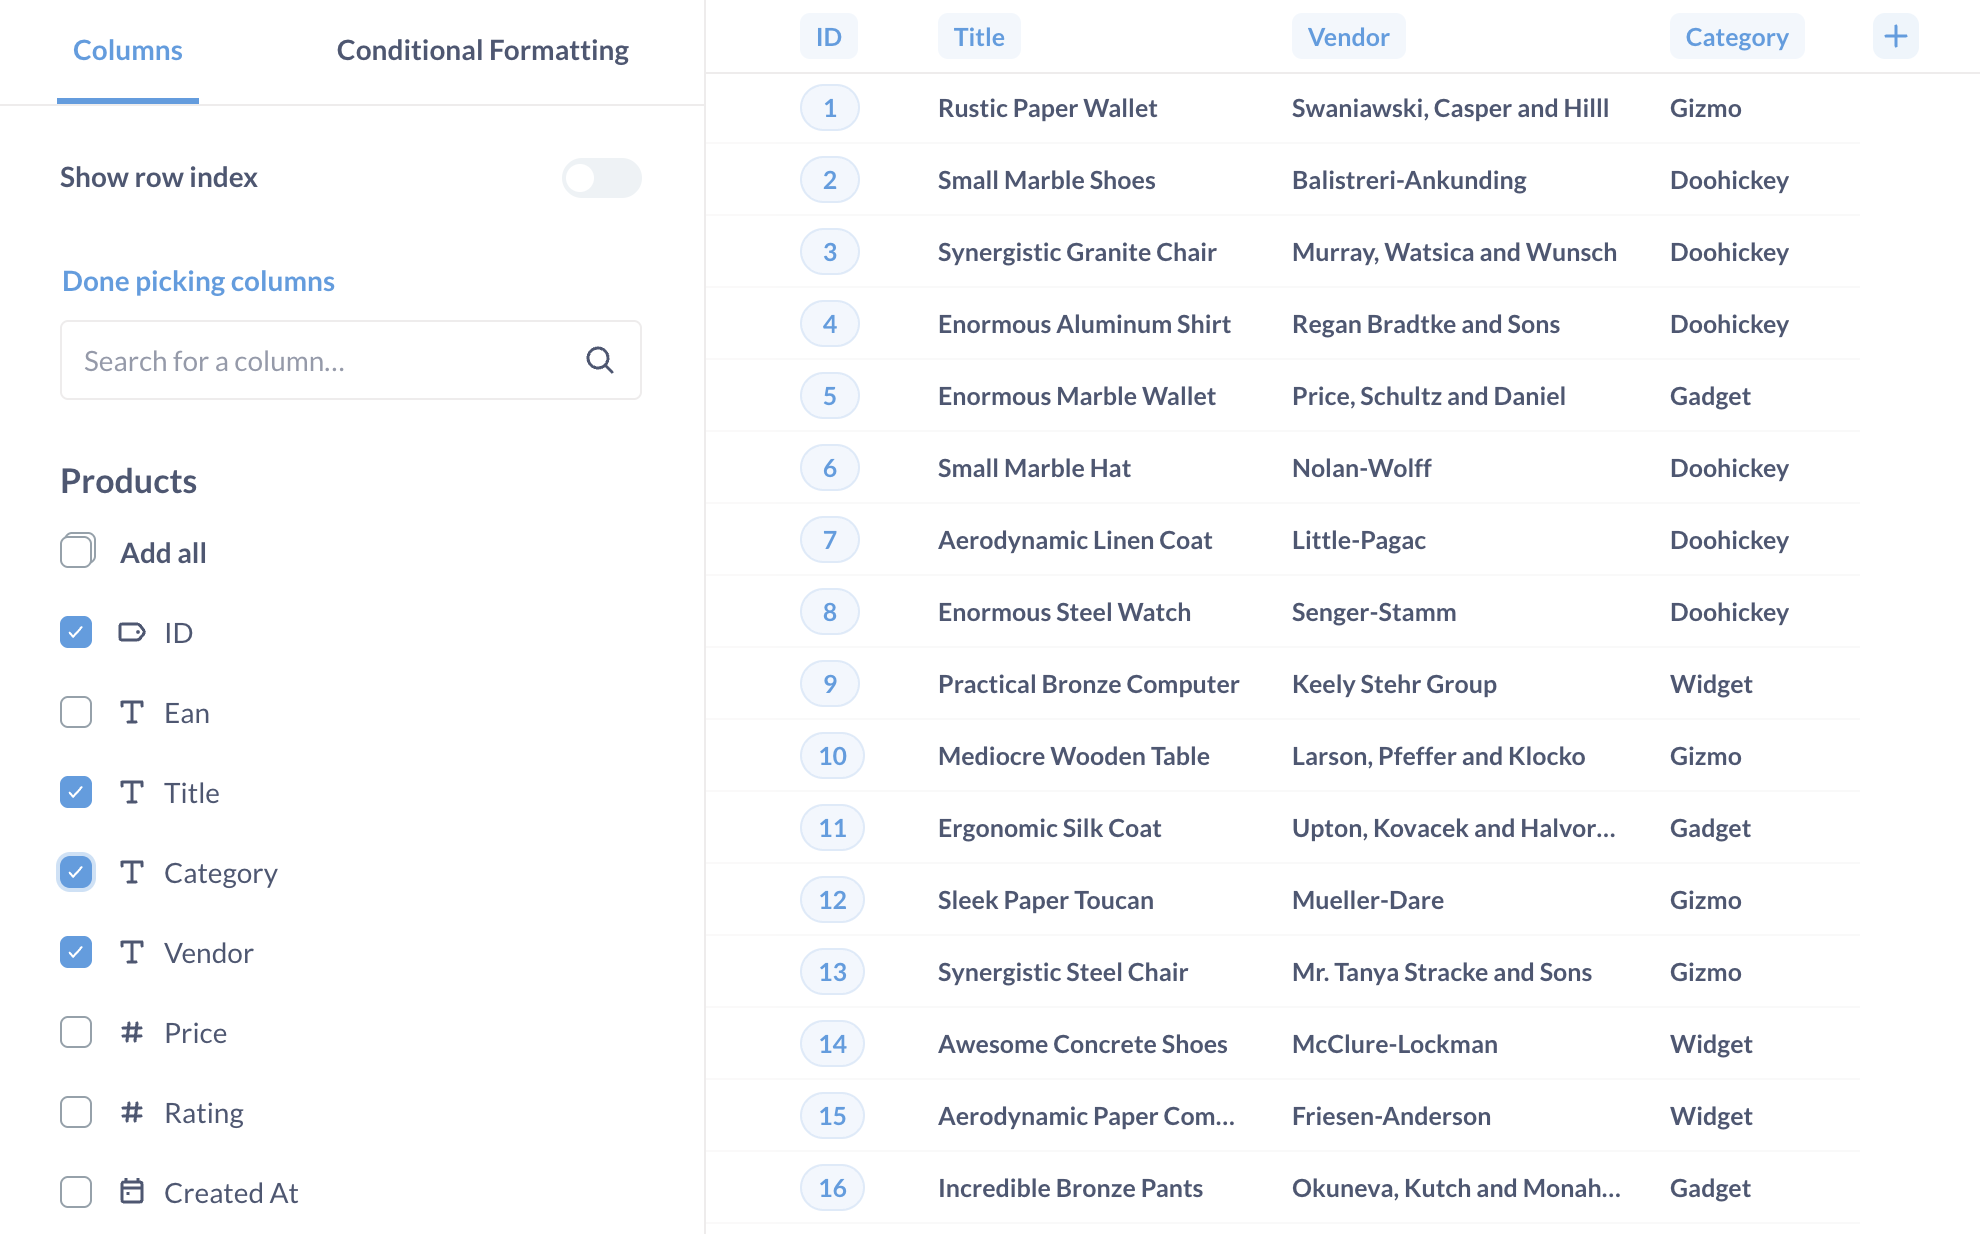Click the add column icon
This screenshot has height=1234, width=1980.
pos(1896,36)
